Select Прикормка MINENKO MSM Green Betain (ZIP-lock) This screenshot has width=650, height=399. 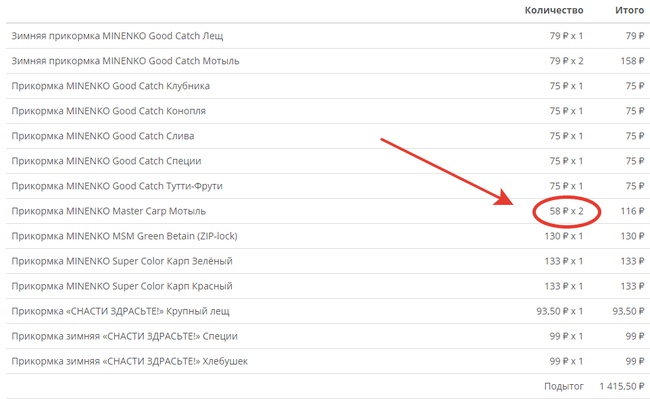tap(124, 236)
